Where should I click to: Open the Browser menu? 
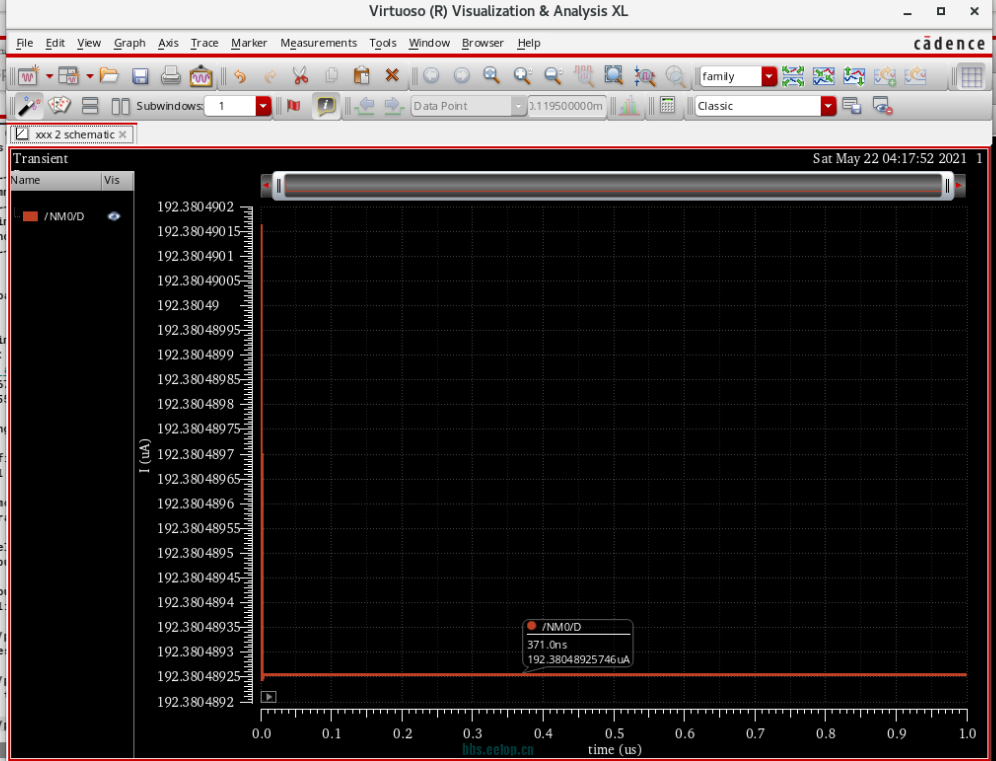[x=483, y=43]
